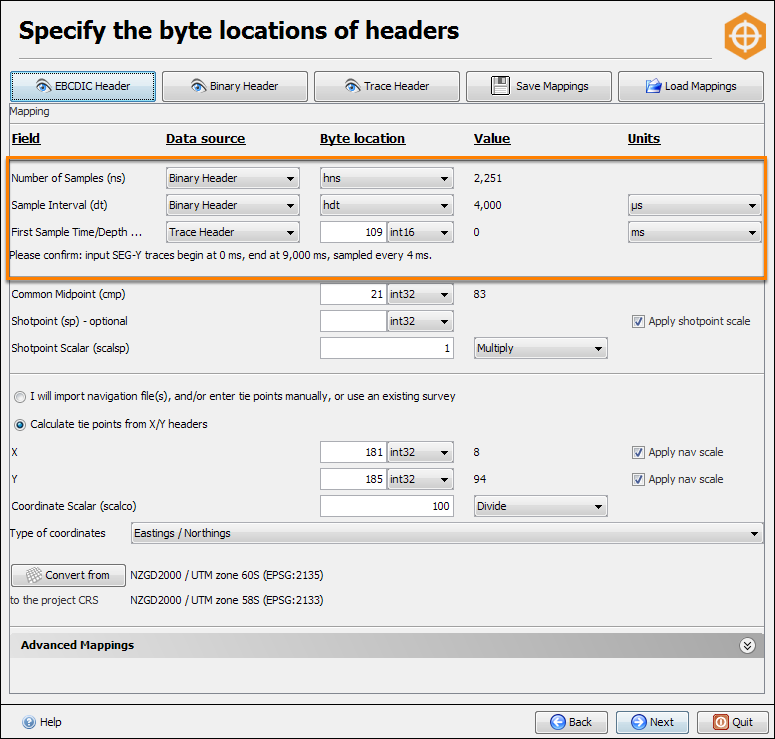Click the Coordinate Scalar field 100

coord(387,506)
